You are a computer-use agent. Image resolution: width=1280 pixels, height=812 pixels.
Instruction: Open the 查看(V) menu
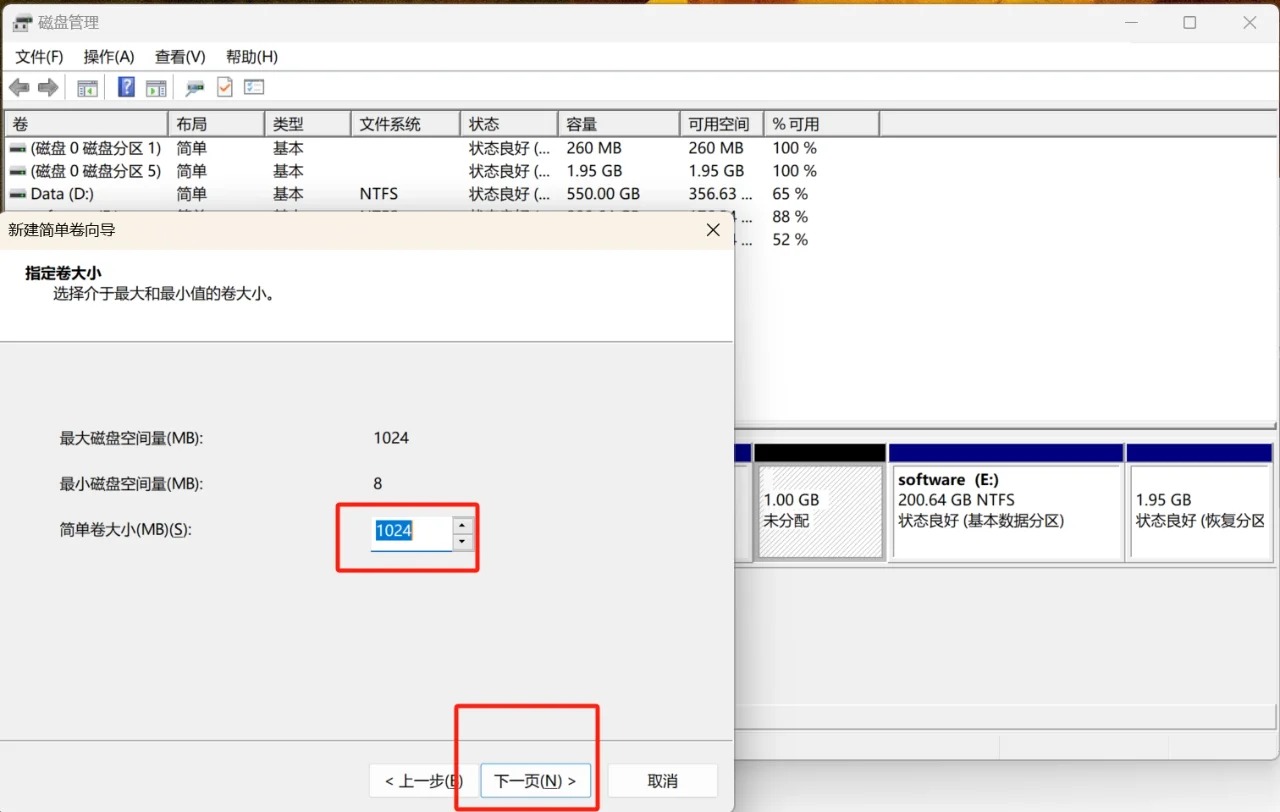pyautogui.click(x=180, y=57)
